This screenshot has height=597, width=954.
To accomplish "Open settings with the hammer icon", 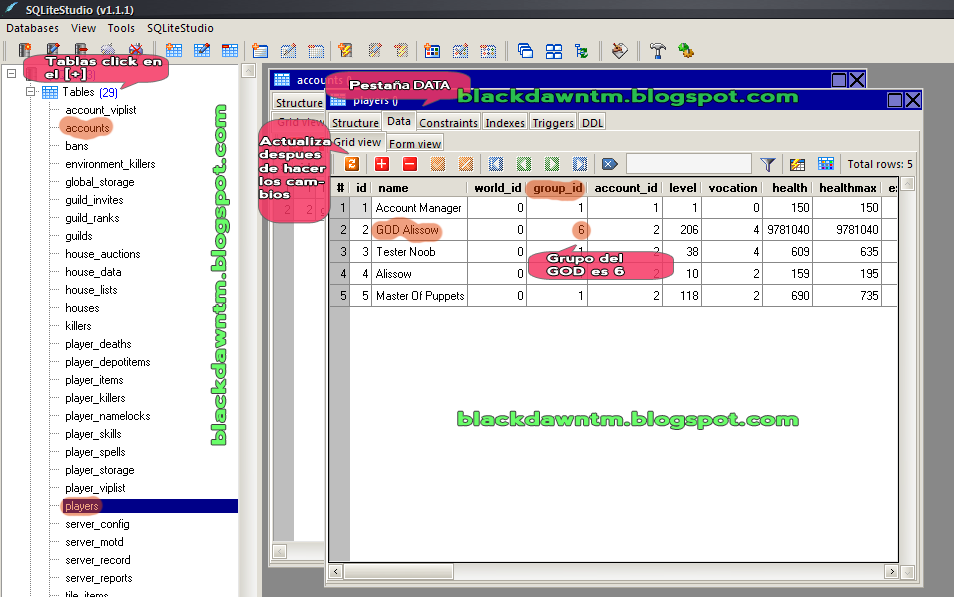I will (x=657, y=51).
